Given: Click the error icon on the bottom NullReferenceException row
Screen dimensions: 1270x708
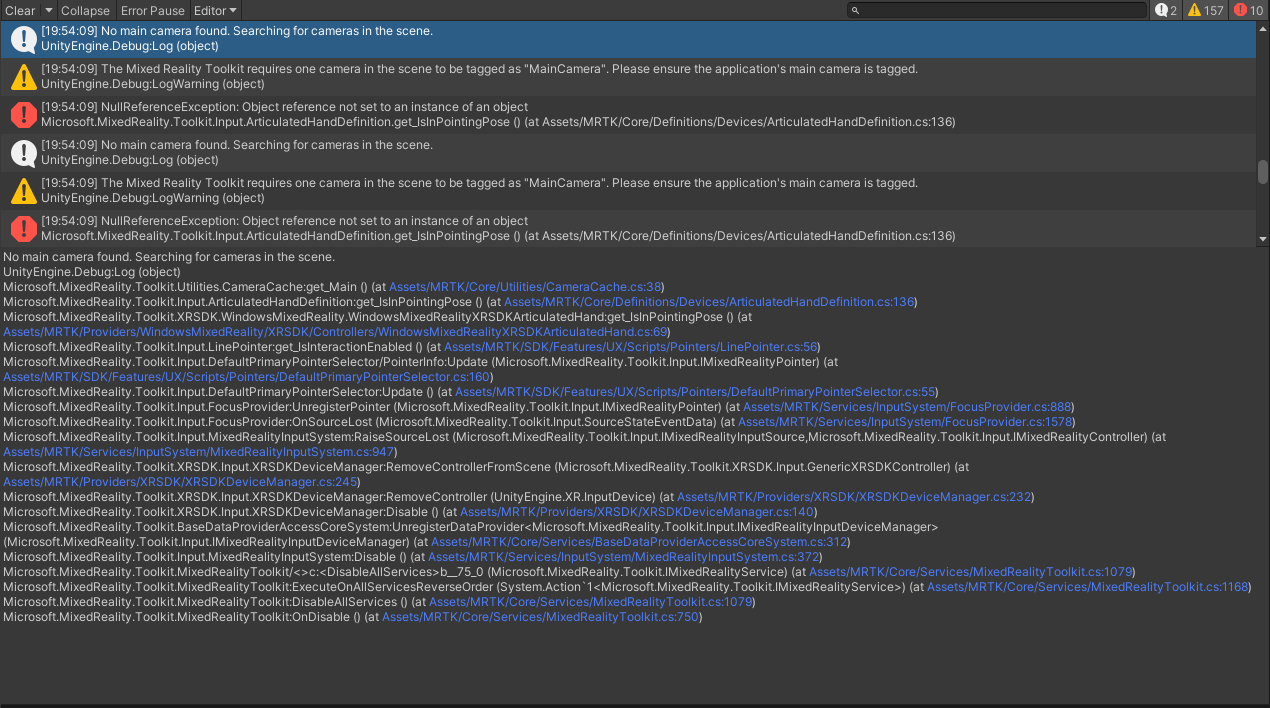Looking at the screenshot, I should (23, 228).
